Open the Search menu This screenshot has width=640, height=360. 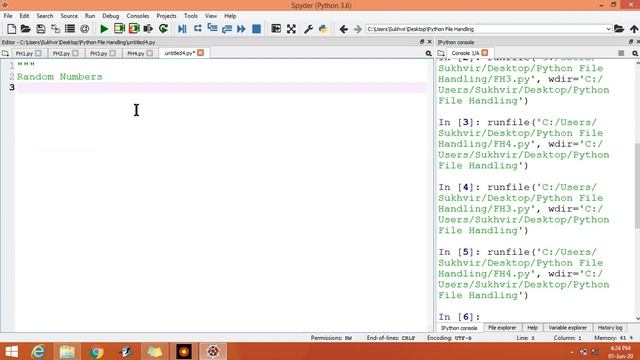(44, 16)
